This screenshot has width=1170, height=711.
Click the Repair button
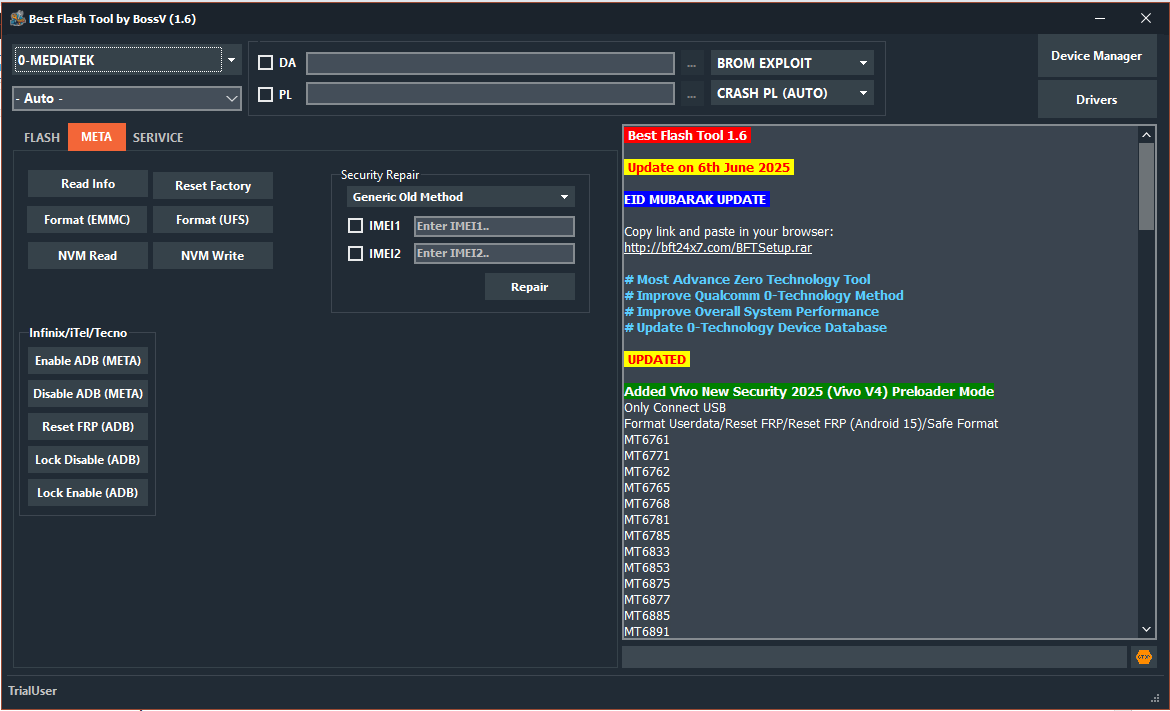pyautogui.click(x=530, y=287)
